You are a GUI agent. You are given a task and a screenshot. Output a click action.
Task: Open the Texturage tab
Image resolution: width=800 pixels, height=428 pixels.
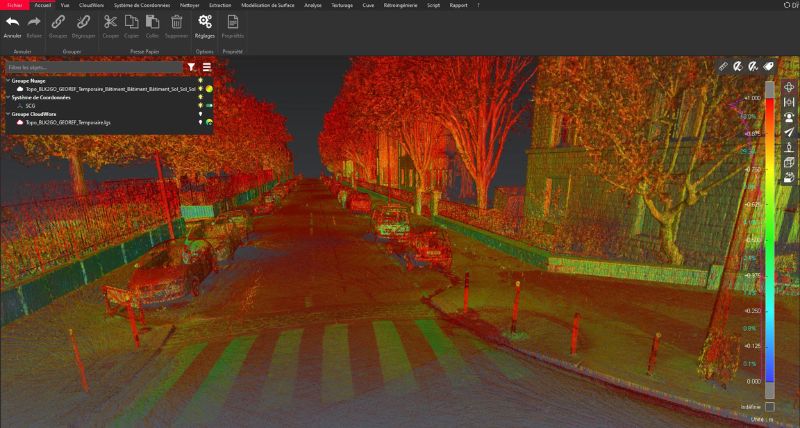(342, 5)
